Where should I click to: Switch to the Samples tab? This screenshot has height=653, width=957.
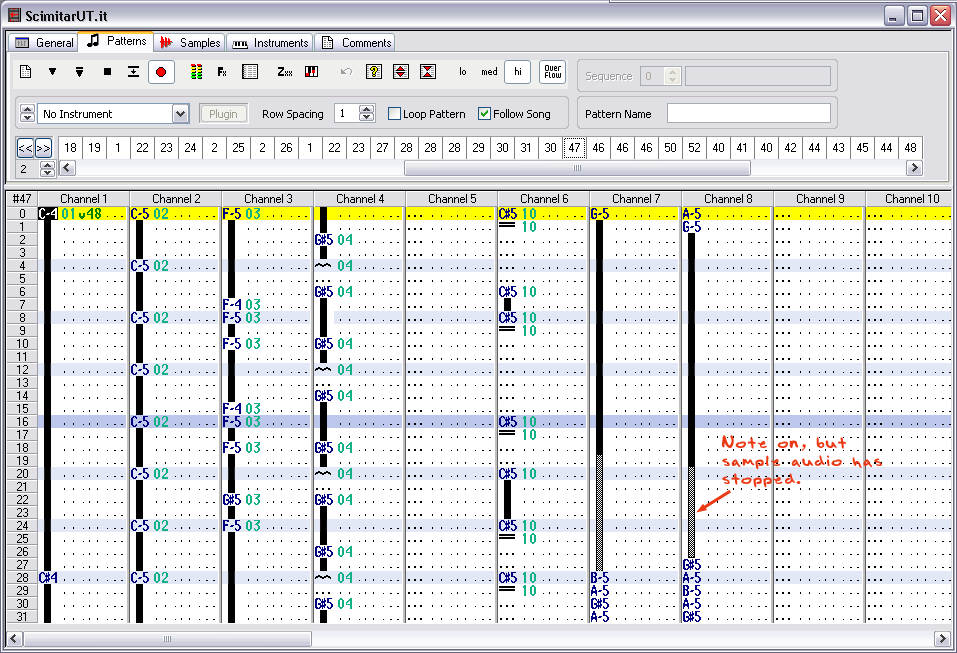coord(190,43)
